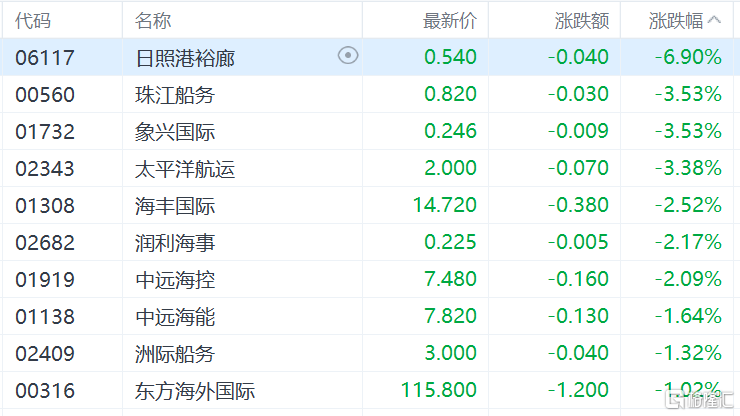Click change percent -3.38%
Screen dimensions: 740x416
[688, 168]
